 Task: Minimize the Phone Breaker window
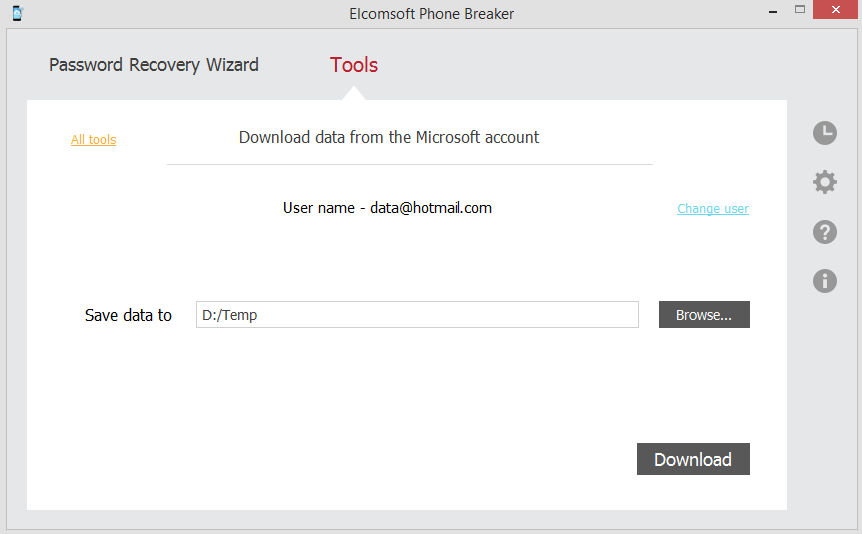click(x=771, y=10)
